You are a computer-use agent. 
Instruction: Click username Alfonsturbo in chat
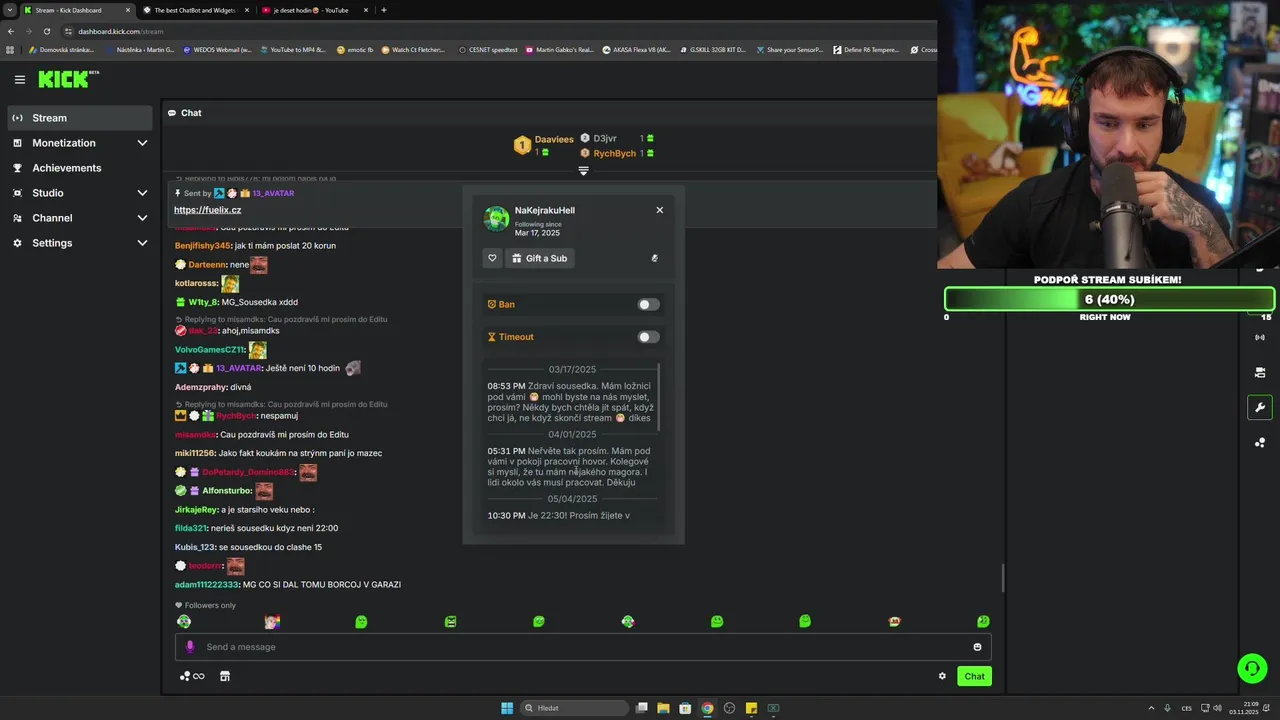tap(226, 491)
